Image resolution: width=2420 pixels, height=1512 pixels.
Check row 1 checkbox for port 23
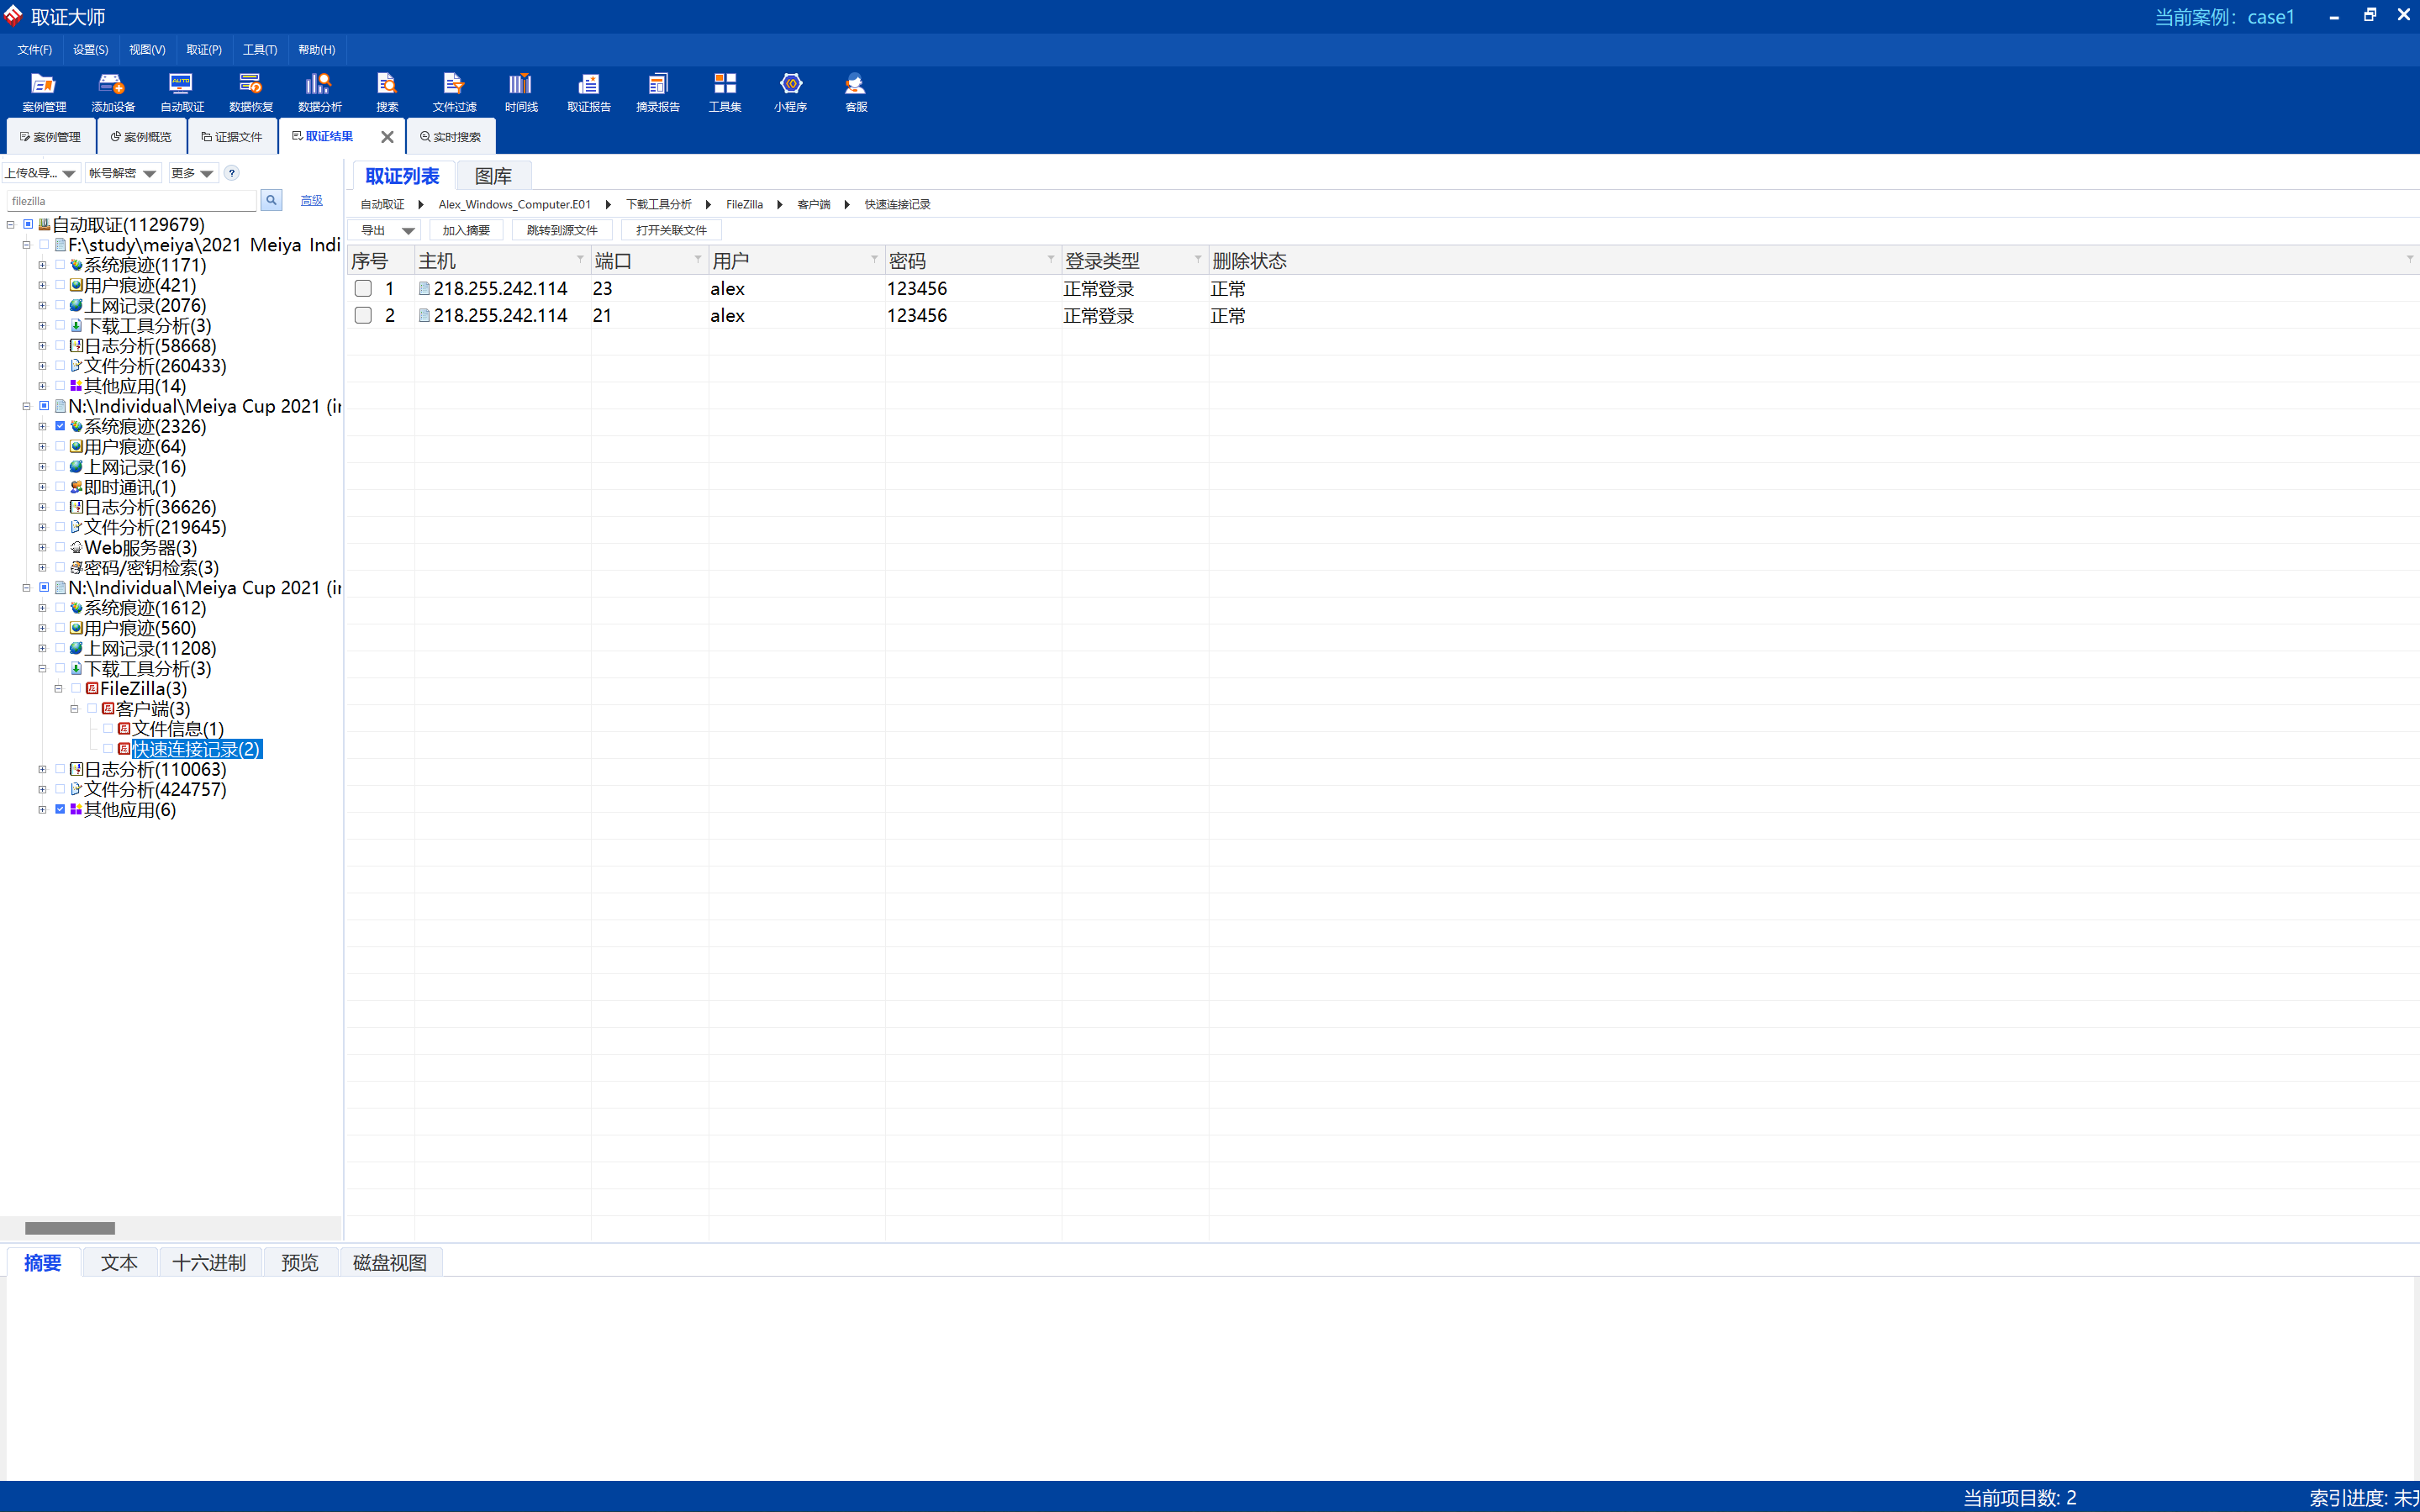tap(363, 288)
